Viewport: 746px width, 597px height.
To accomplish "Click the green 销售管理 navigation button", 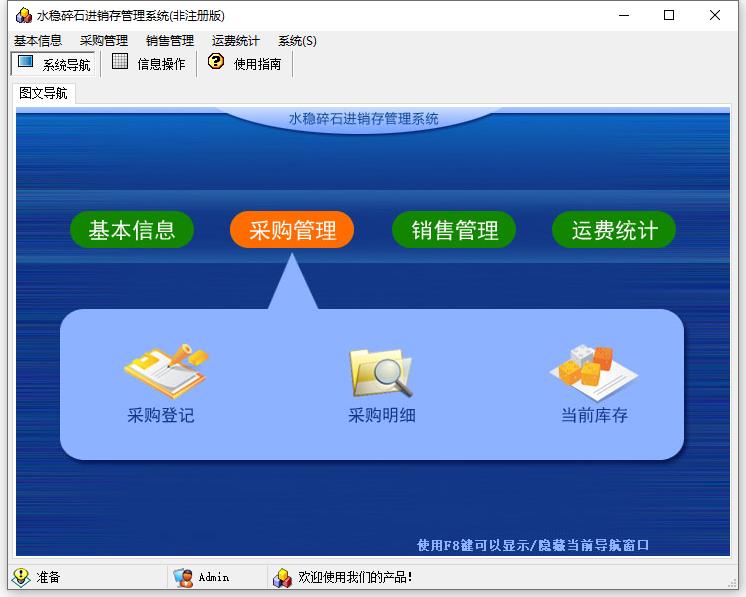I will click(454, 230).
